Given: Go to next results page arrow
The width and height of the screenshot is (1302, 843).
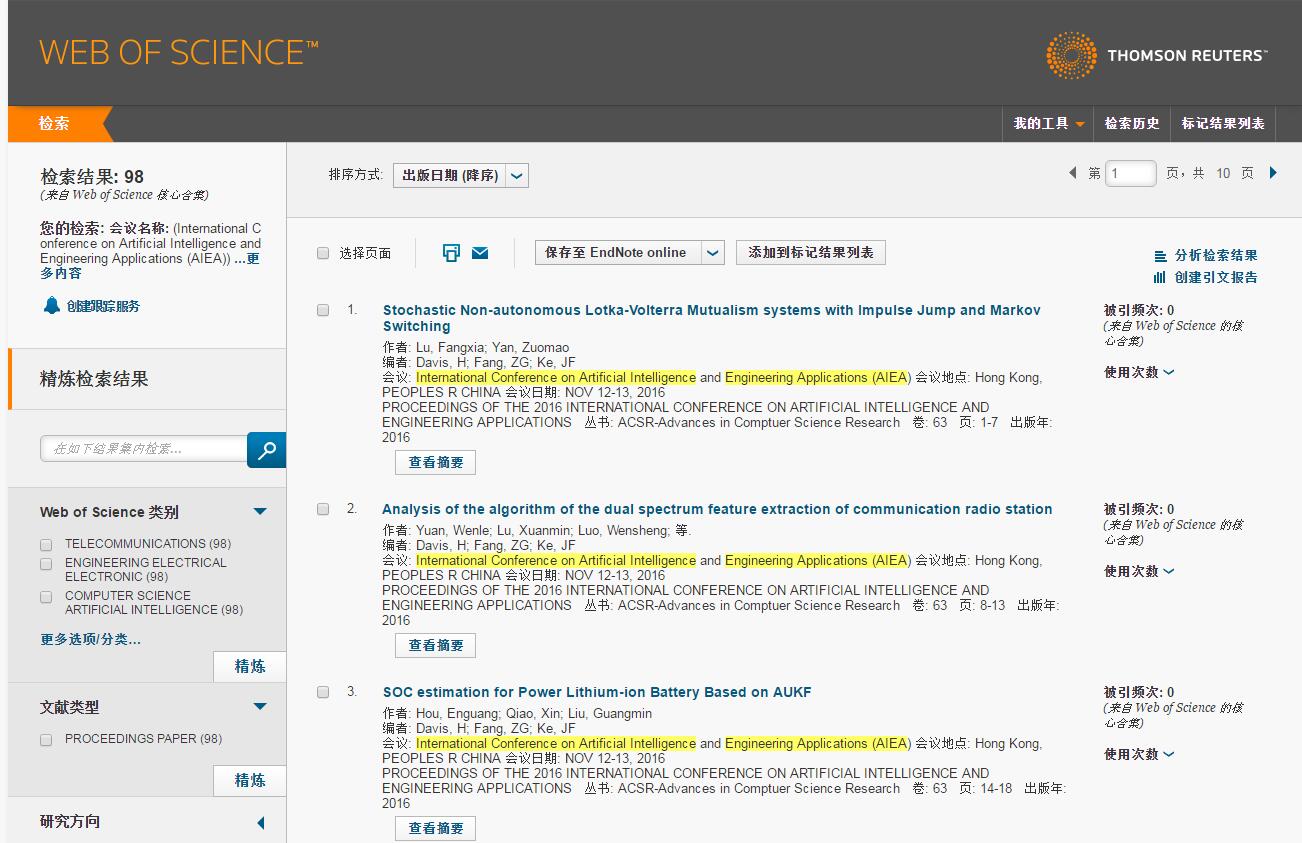Looking at the screenshot, I should (1273, 173).
